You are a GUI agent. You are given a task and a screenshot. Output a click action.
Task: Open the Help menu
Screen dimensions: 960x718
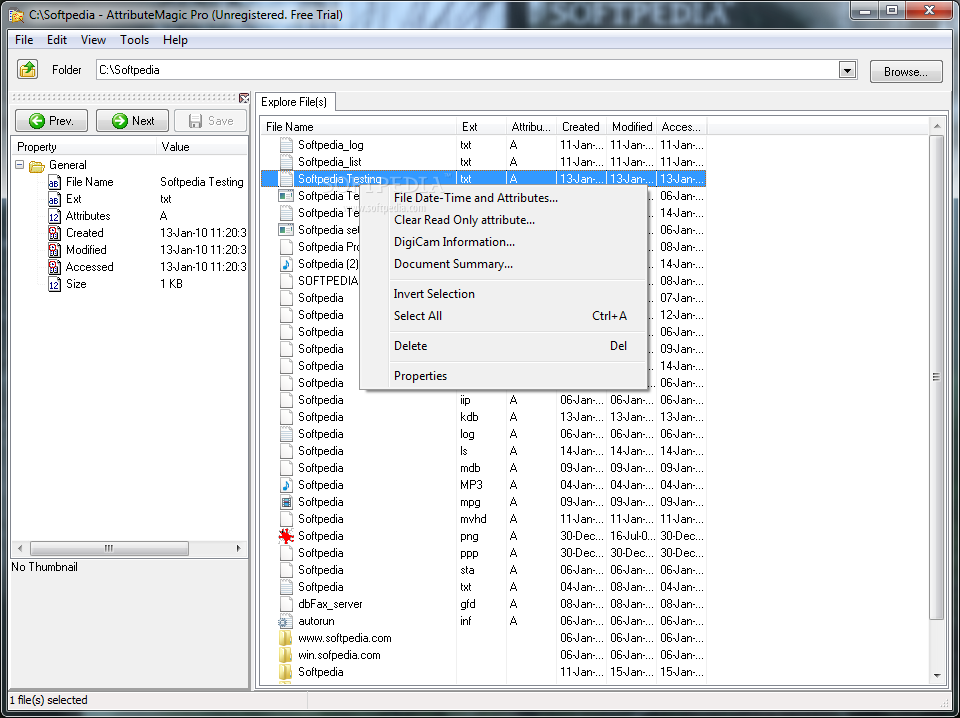point(175,40)
